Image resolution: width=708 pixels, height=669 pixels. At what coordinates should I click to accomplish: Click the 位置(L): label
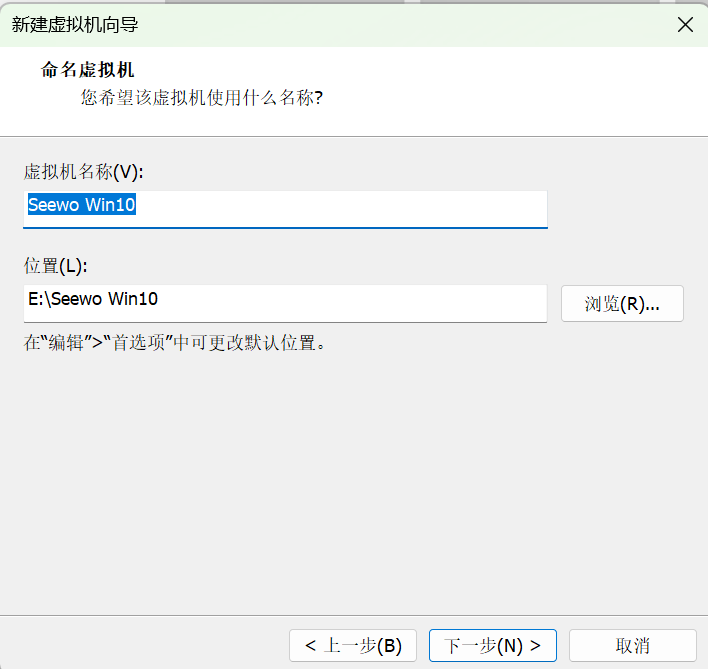(x=56, y=266)
